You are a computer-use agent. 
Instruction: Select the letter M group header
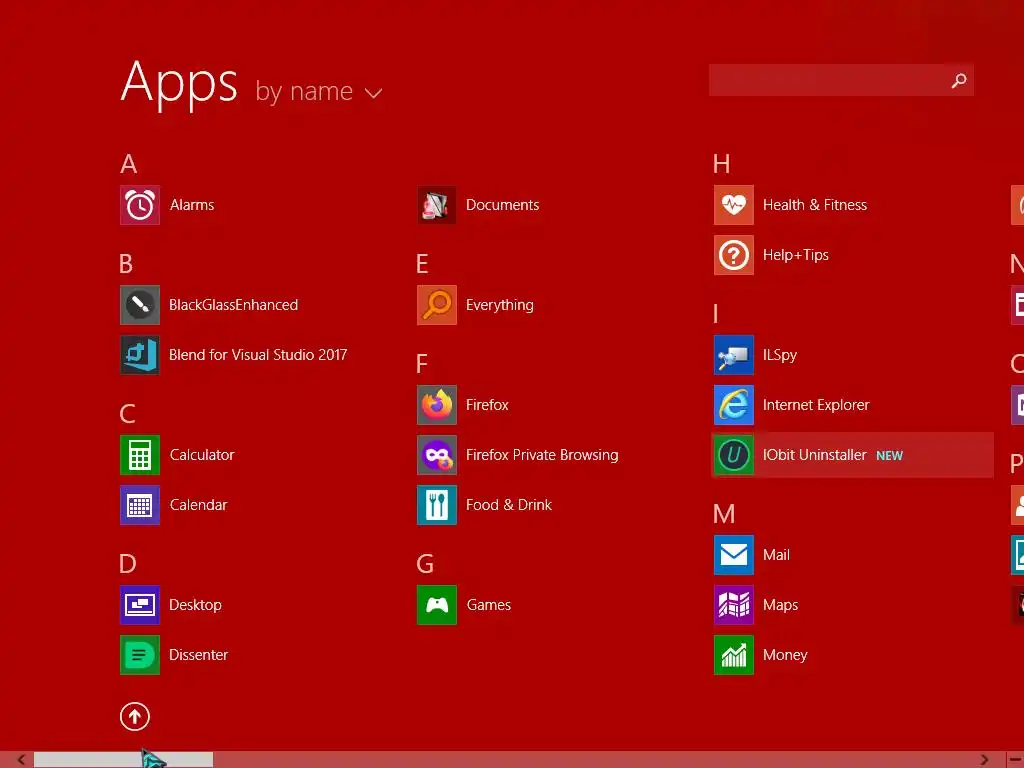coord(724,514)
